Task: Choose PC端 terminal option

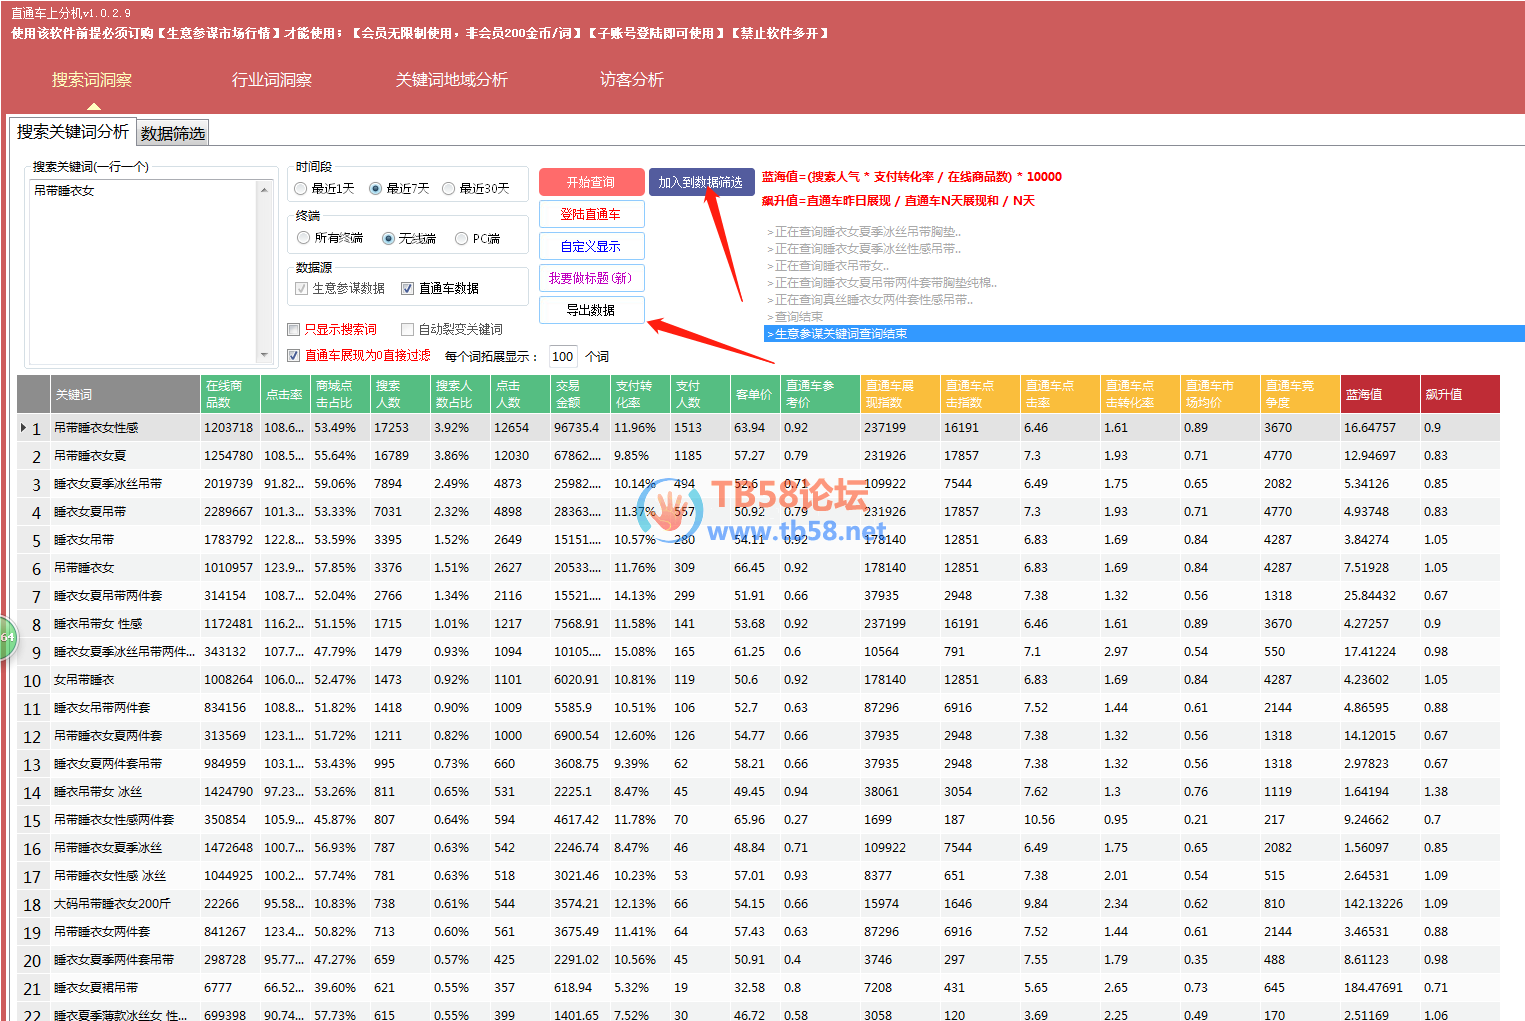Action: coord(462,238)
